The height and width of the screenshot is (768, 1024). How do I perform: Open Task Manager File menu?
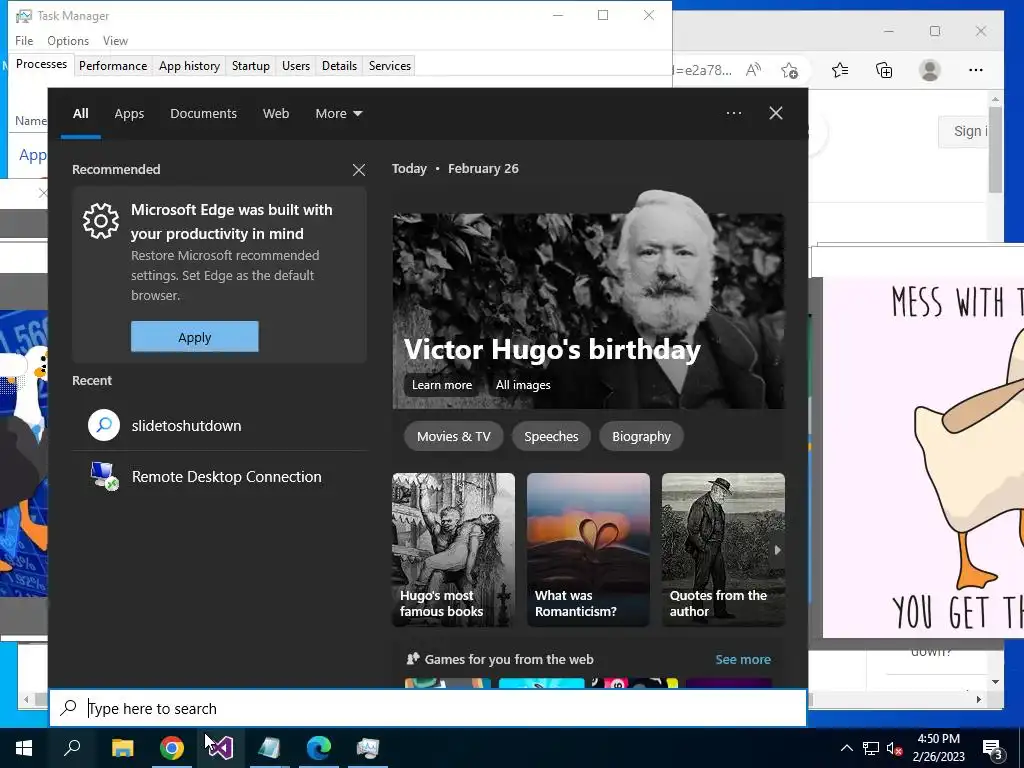[24, 40]
